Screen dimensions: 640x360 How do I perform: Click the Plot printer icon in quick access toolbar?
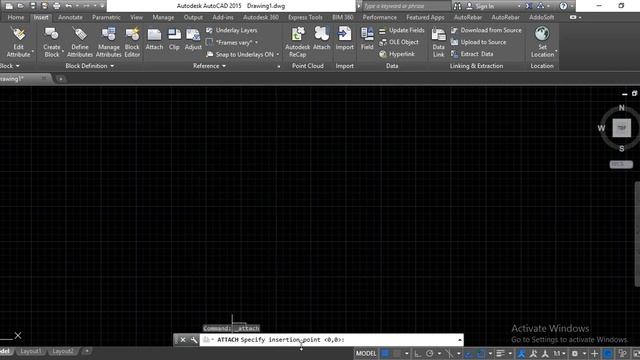pos(57,6)
